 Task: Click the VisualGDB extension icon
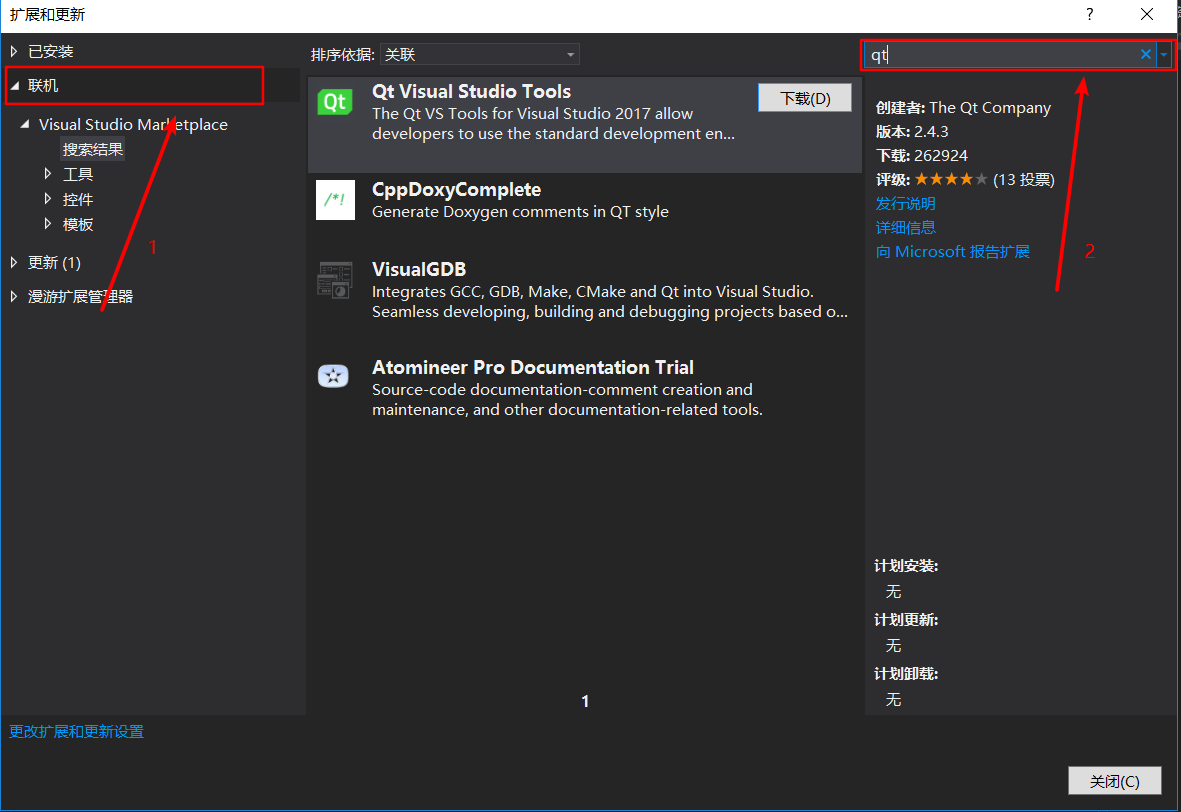click(x=335, y=279)
